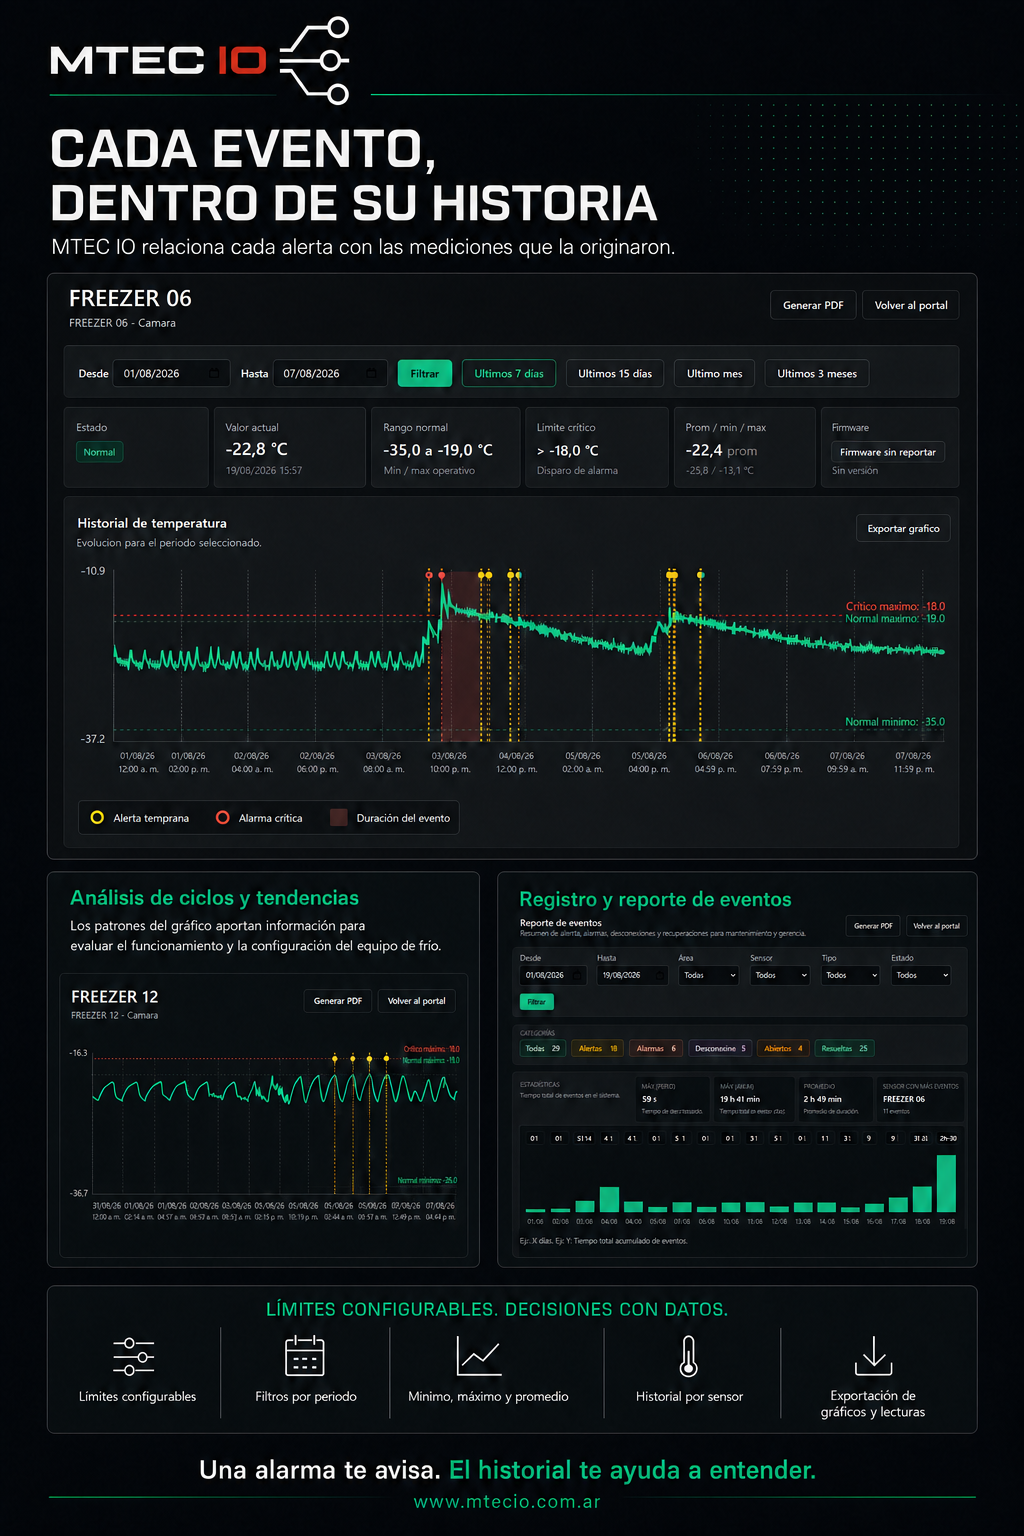Select the Ultimos 3 meses range

(817, 373)
